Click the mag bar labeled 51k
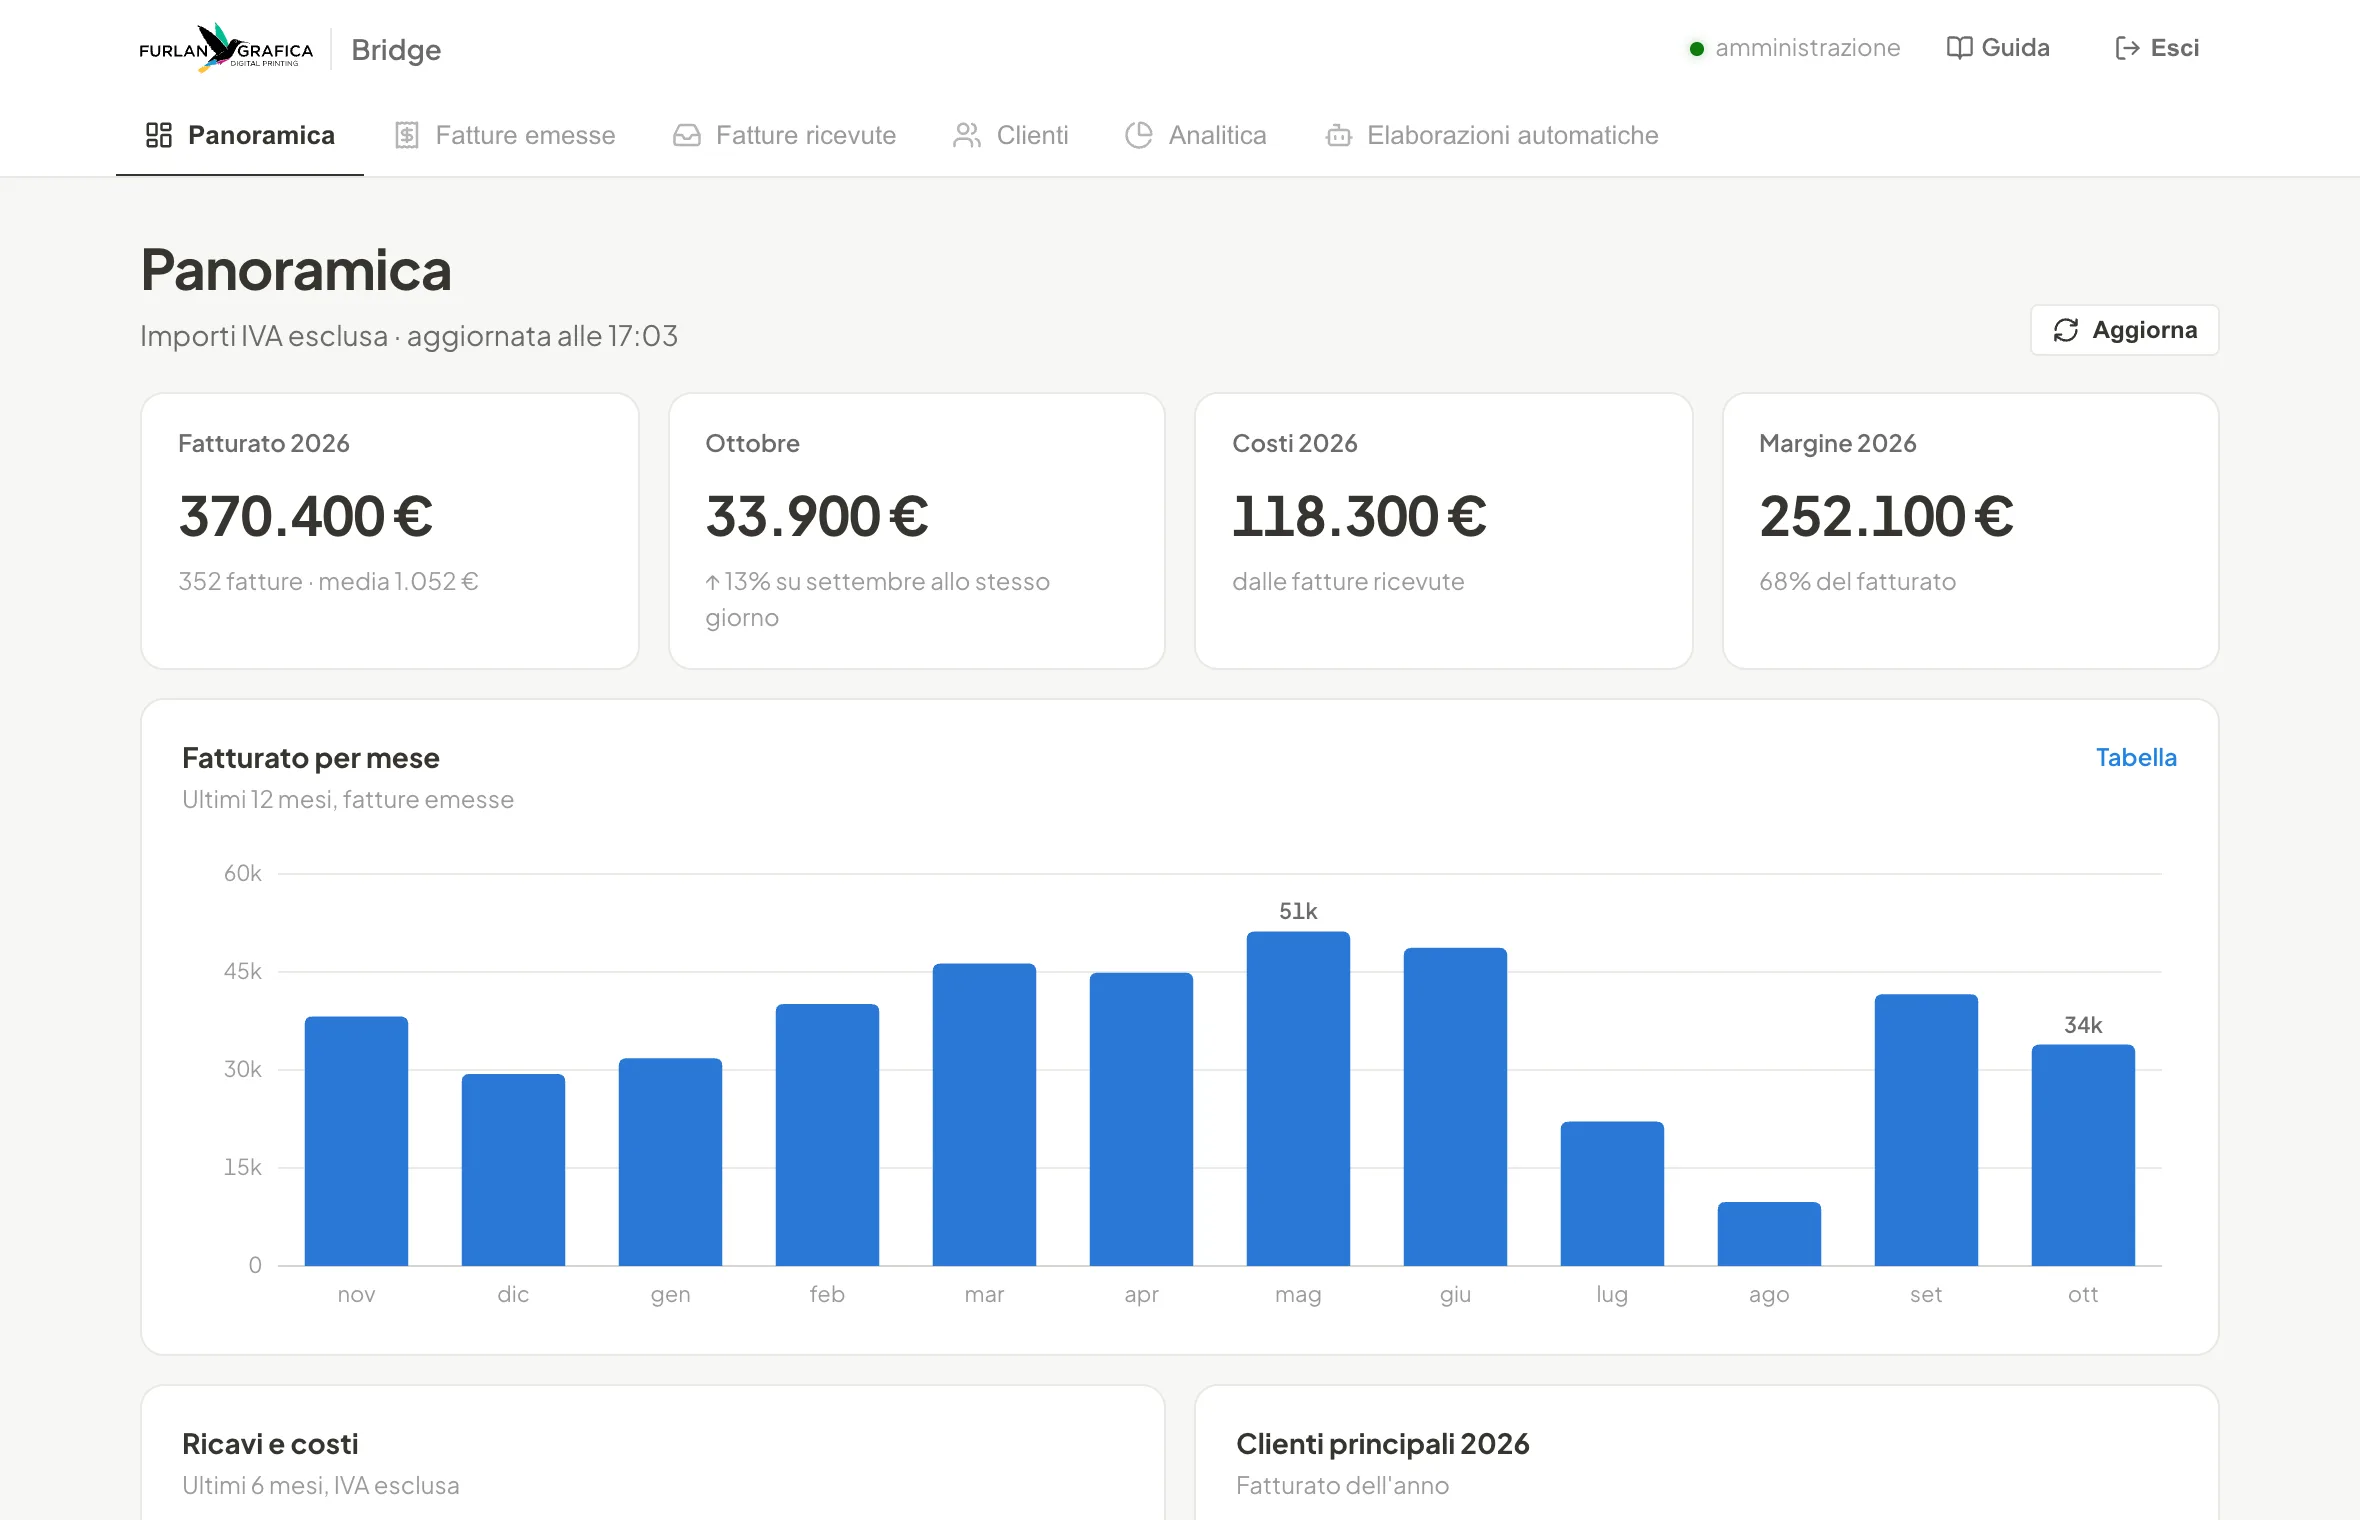Screen dimensions: 2360x1520 click(x=1298, y=1098)
